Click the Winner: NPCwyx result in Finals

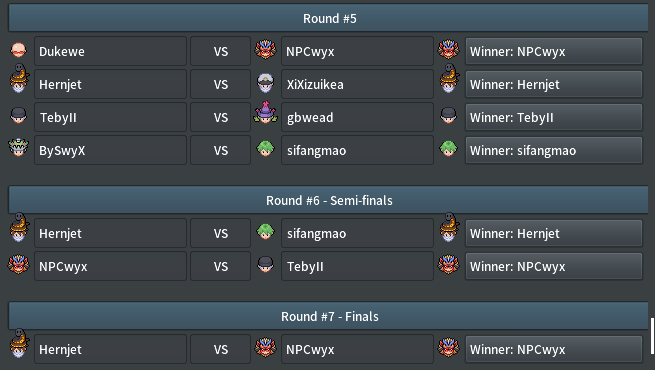[x=553, y=350]
